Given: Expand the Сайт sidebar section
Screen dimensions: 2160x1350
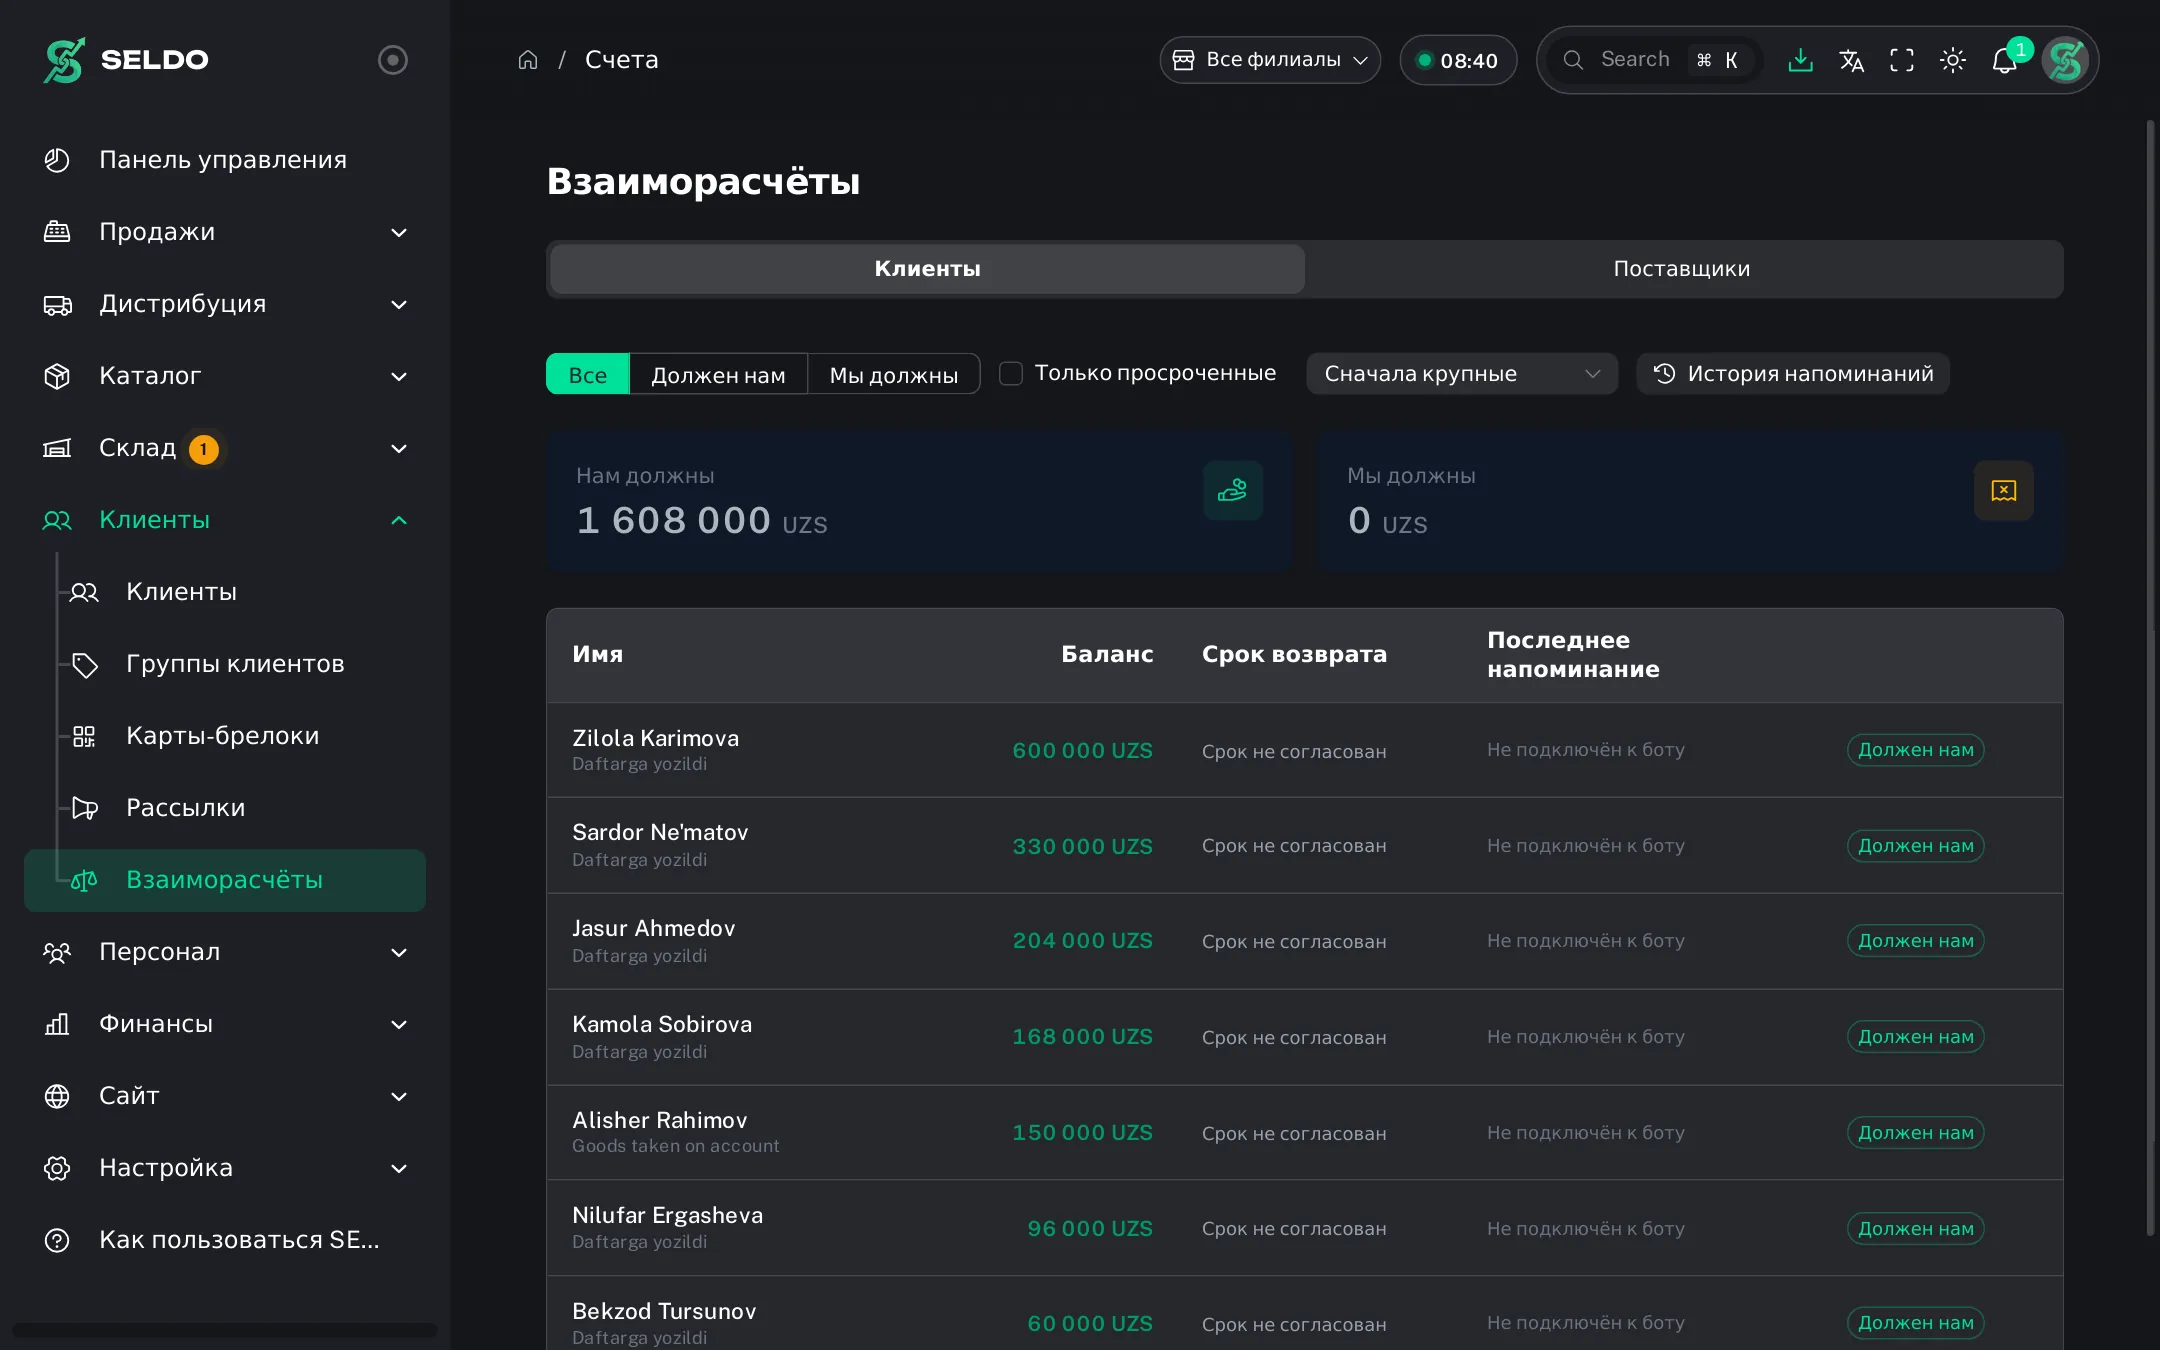Looking at the screenshot, I should 225,1096.
